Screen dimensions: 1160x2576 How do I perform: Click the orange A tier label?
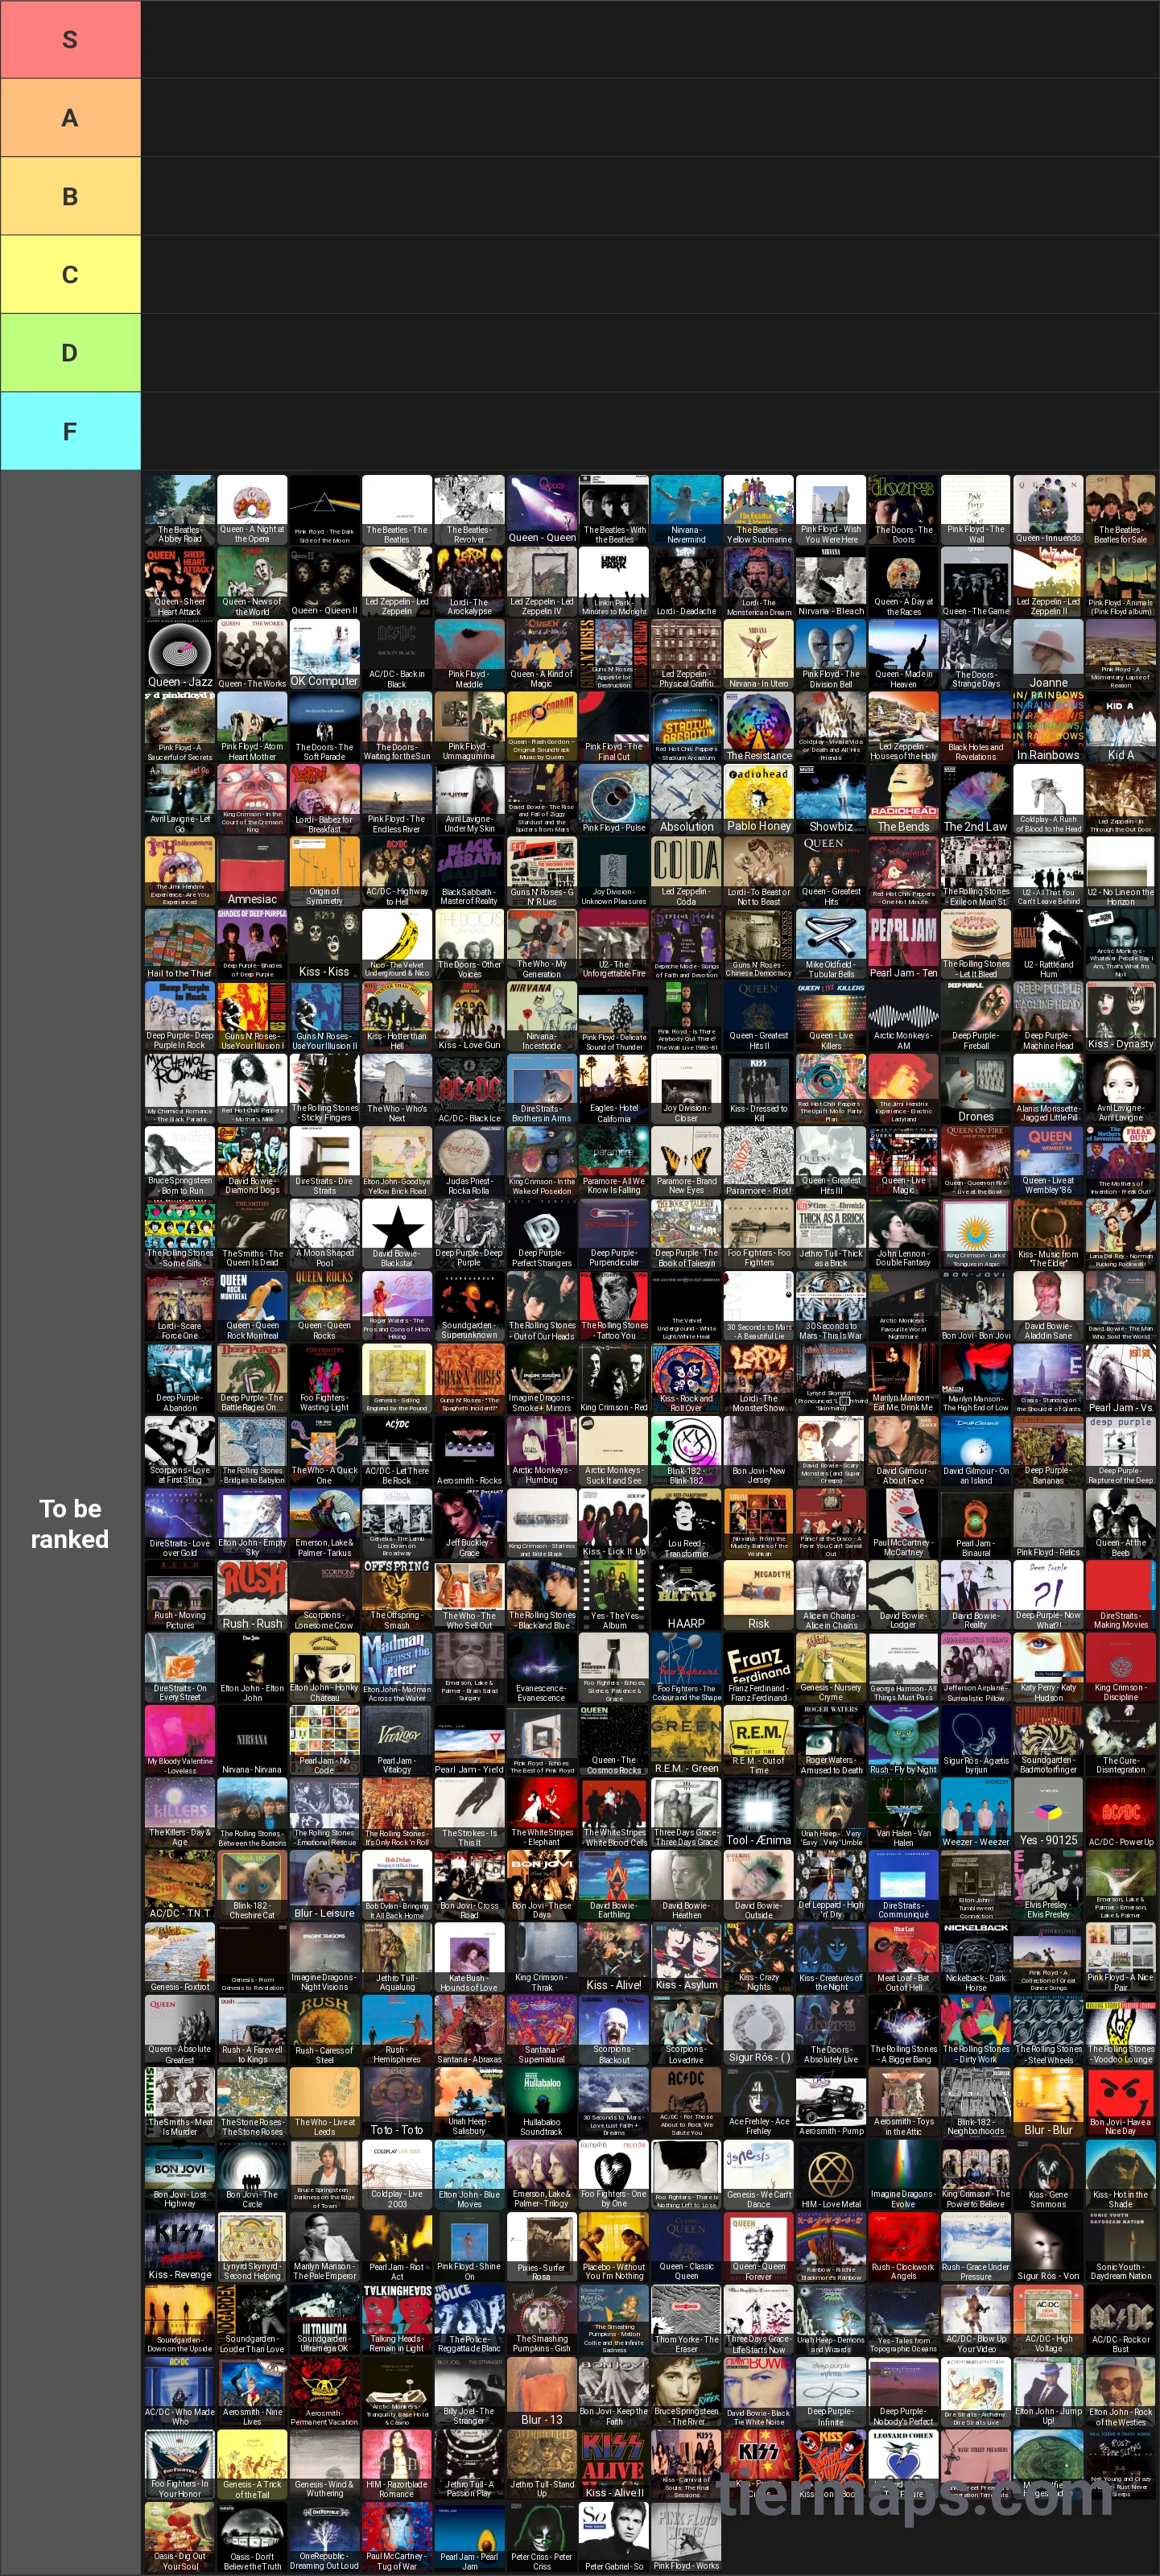[70, 117]
